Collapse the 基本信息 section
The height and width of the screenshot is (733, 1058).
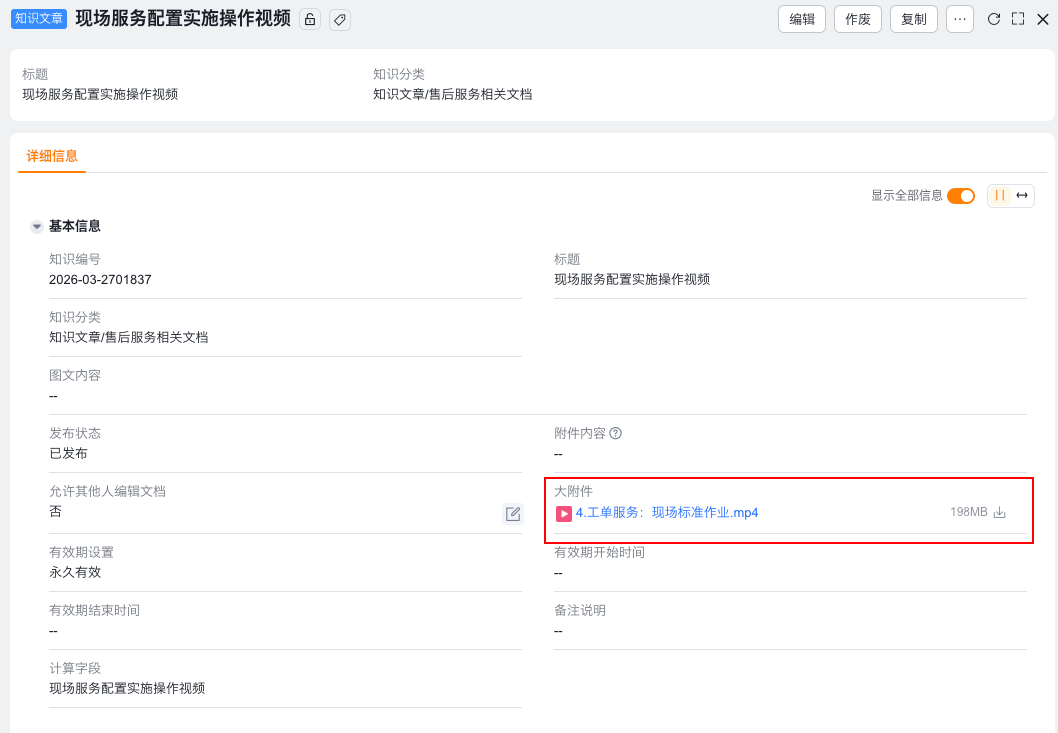[37, 227]
